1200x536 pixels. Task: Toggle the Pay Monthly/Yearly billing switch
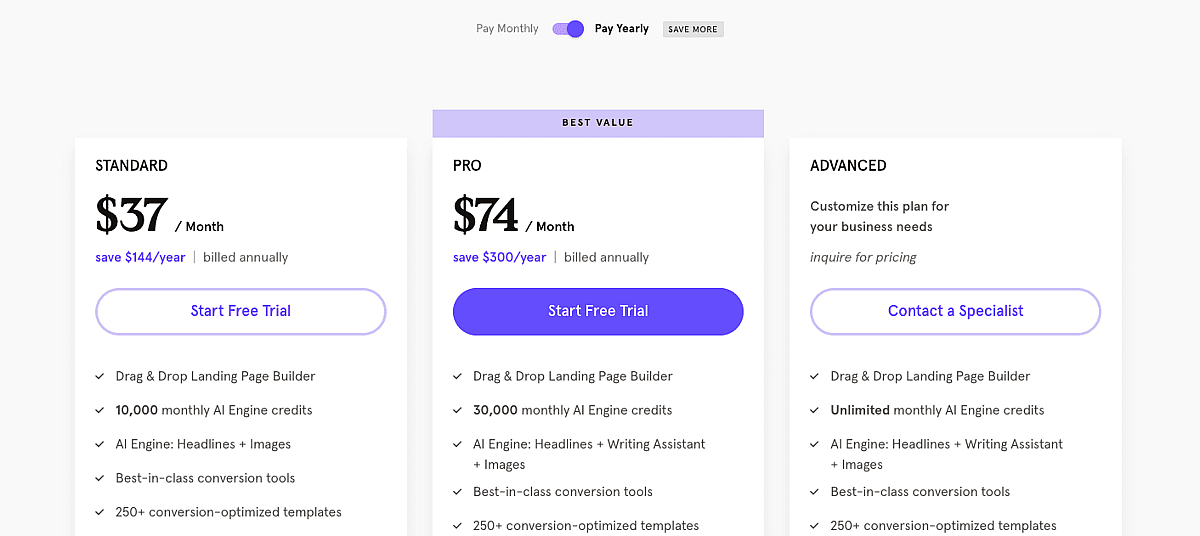click(x=568, y=29)
